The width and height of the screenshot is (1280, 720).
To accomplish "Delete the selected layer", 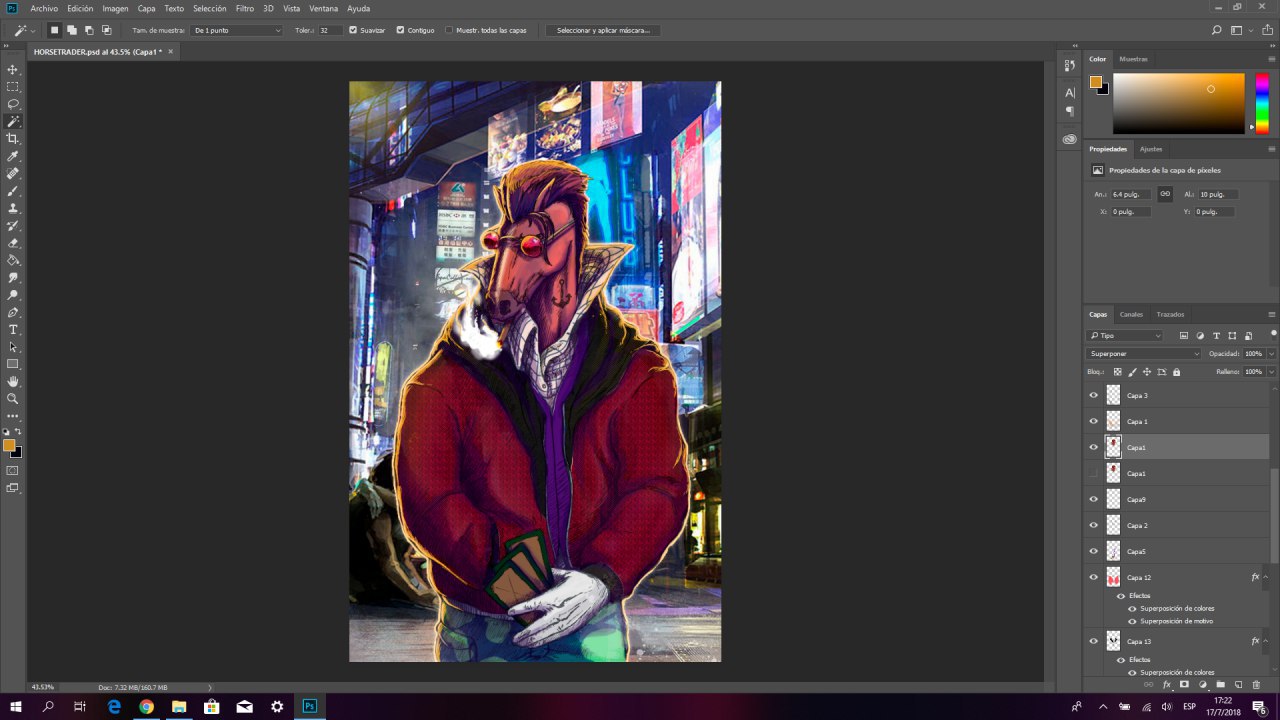I will (1256, 685).
